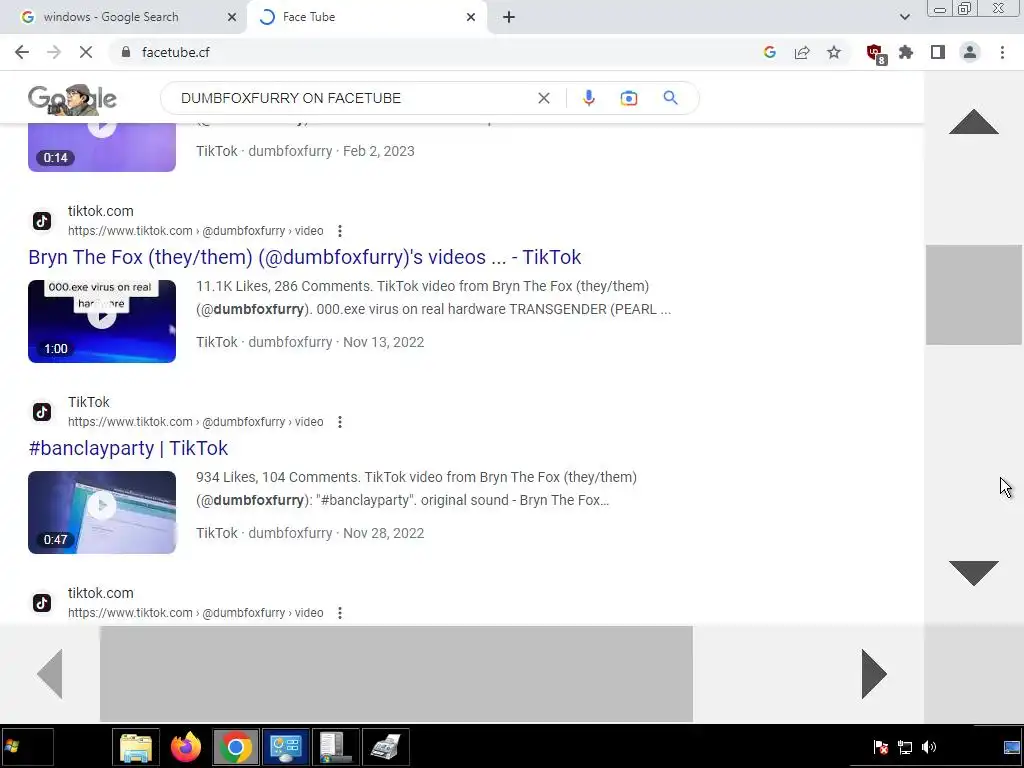Click the horizontal scrollbar thumb
This screenshot has width=1024, height=768.
tap(396, 674)
